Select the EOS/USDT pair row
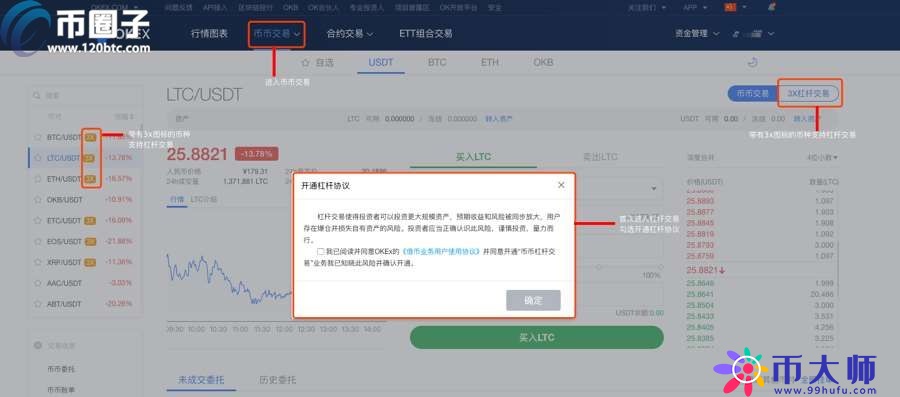Viewport: 900px width, 397px height. 85,242
